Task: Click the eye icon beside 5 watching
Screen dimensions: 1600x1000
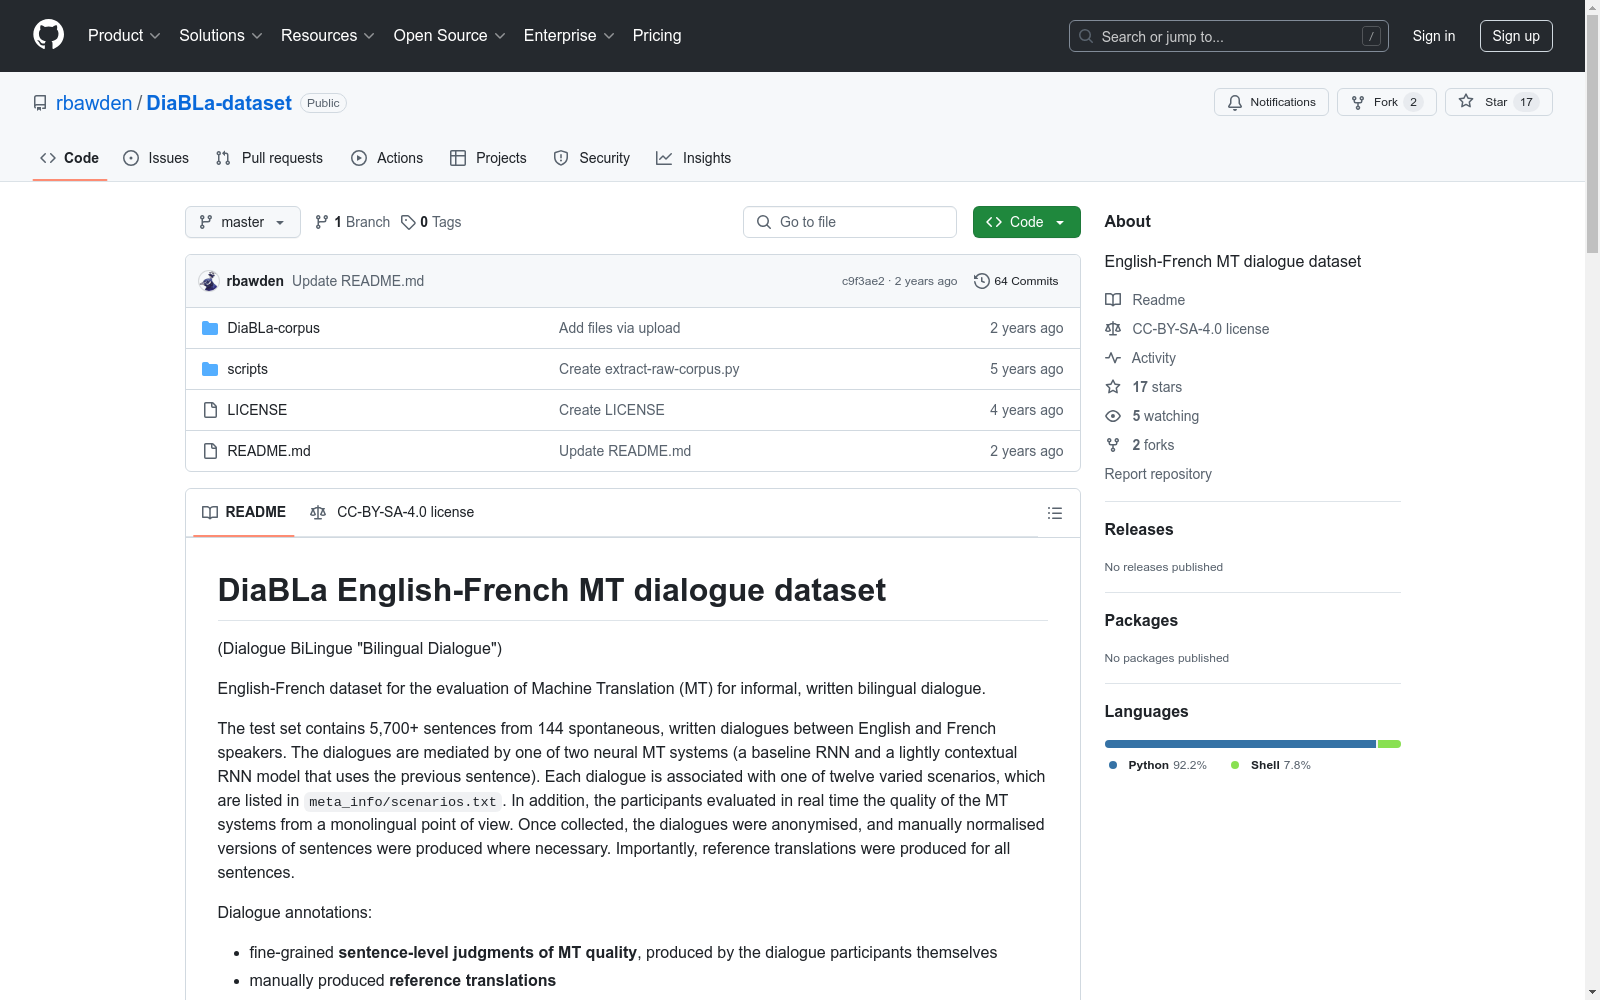Action: [1113, 416]
